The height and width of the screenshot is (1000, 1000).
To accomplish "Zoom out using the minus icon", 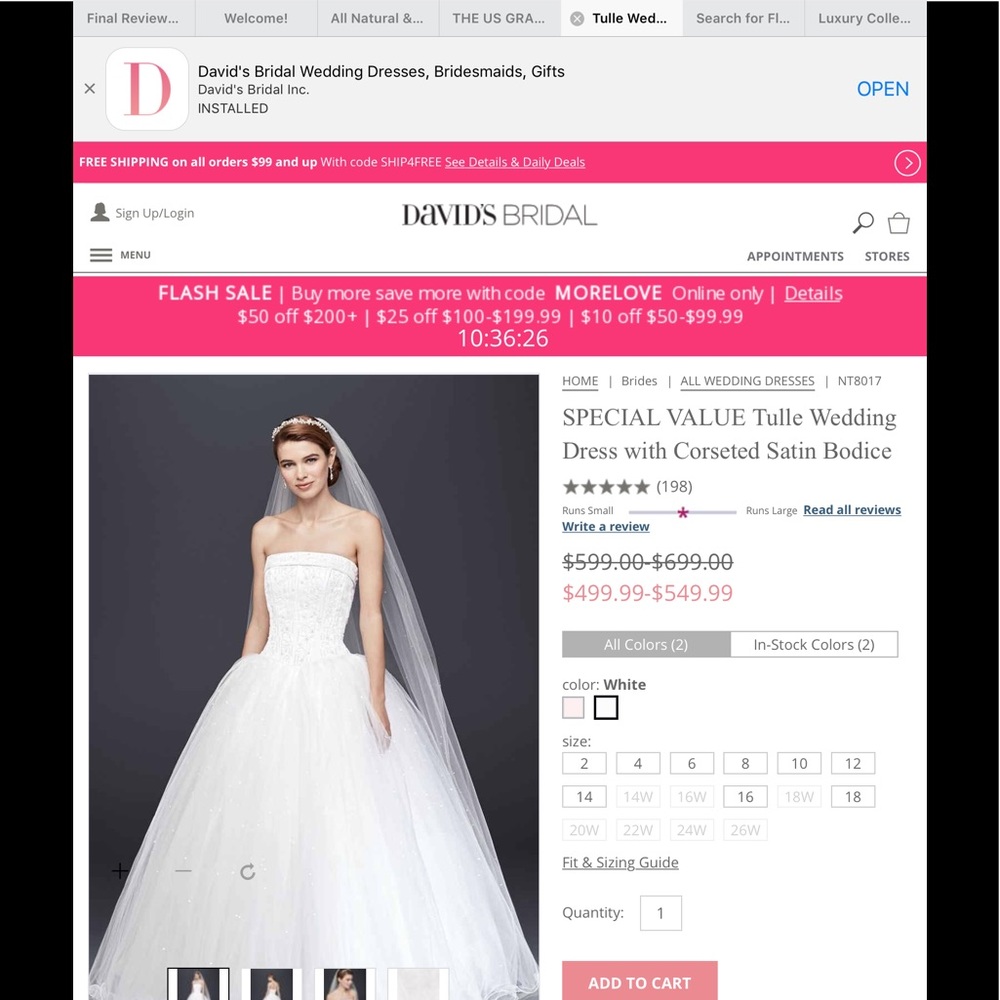I will (x=183, y=871).
